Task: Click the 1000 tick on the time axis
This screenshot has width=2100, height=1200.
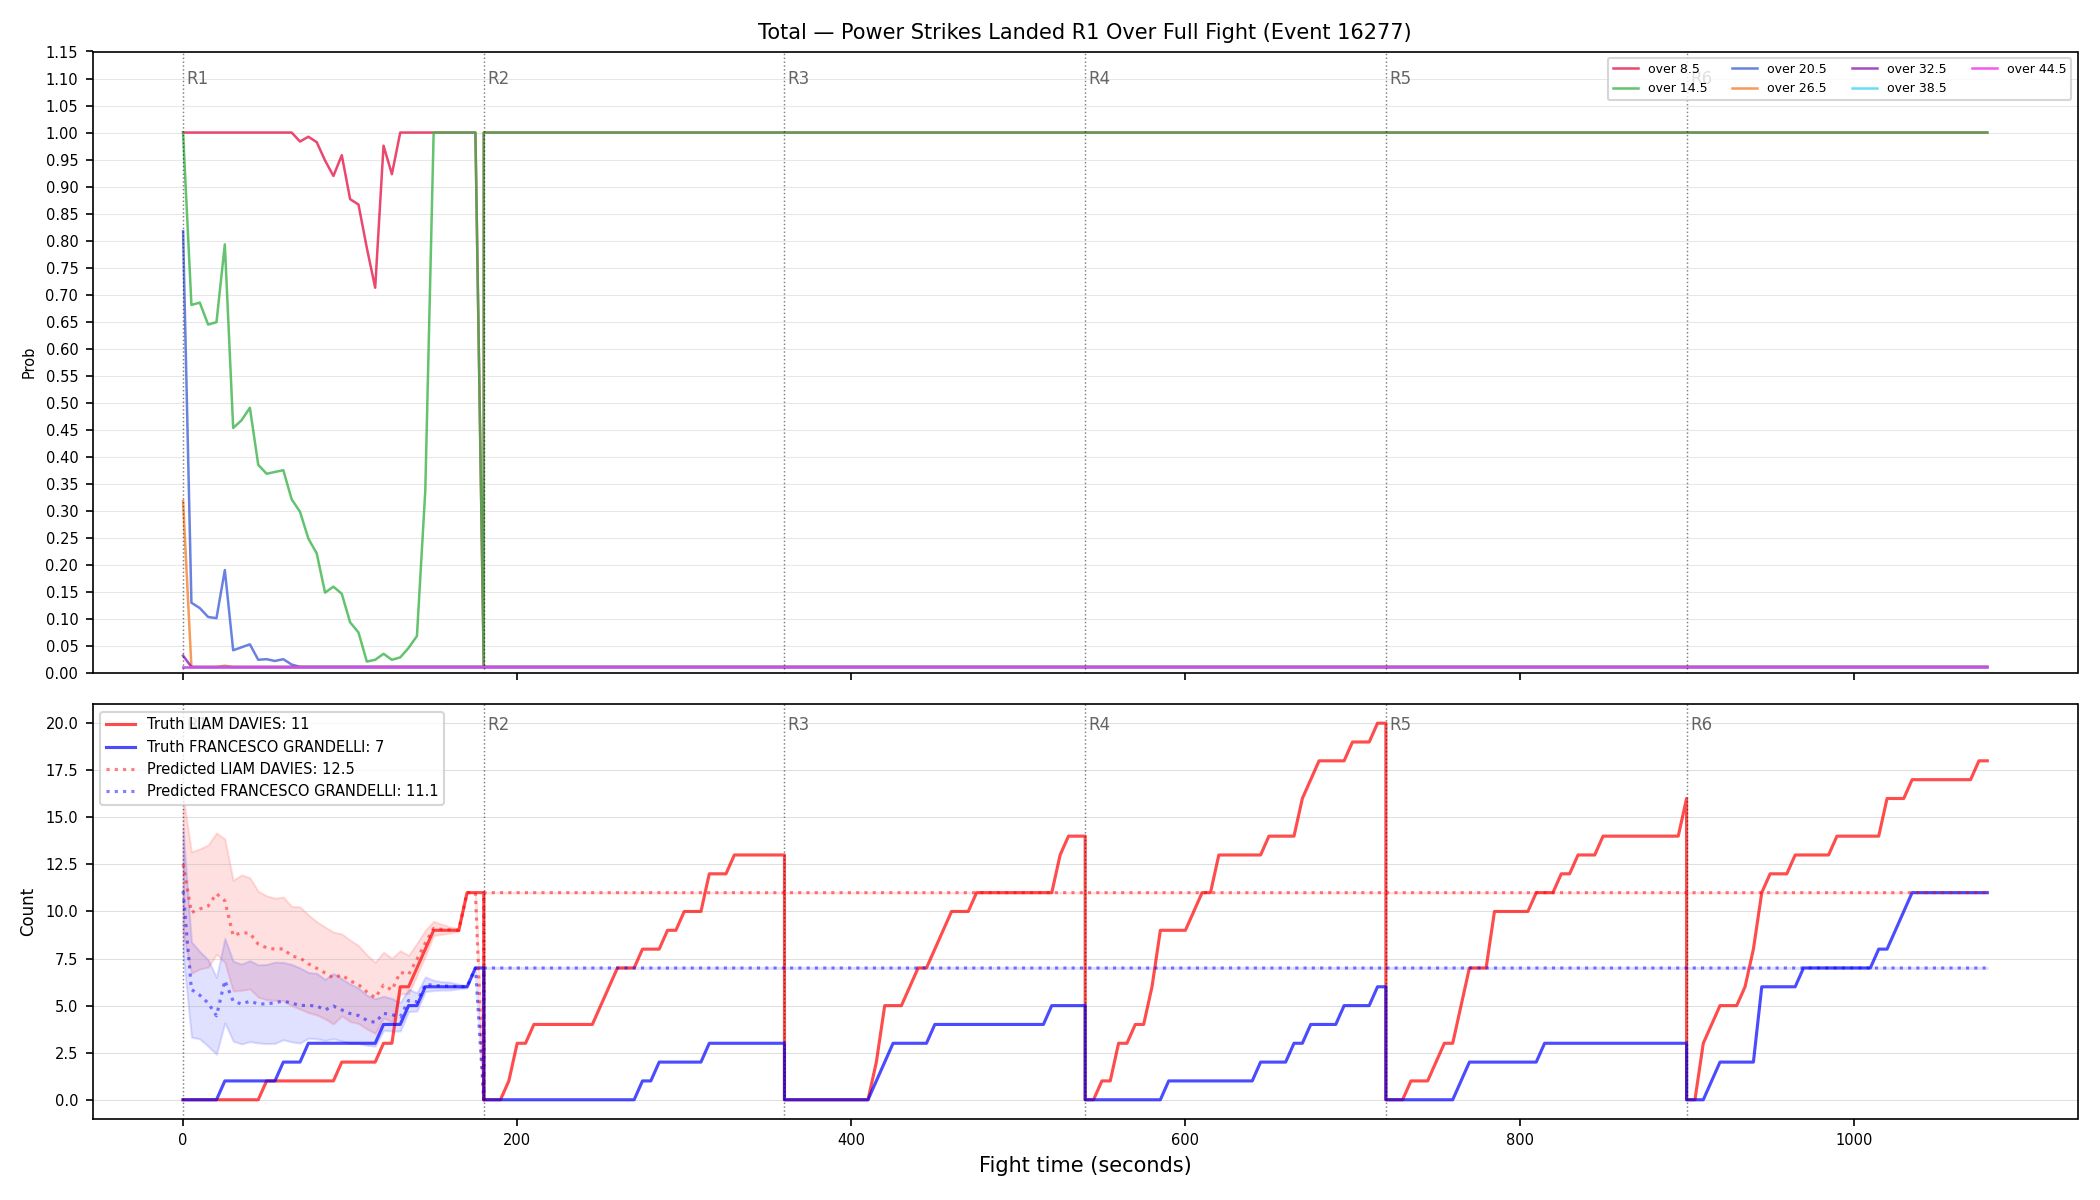Action: (x=1854, y=1138)
